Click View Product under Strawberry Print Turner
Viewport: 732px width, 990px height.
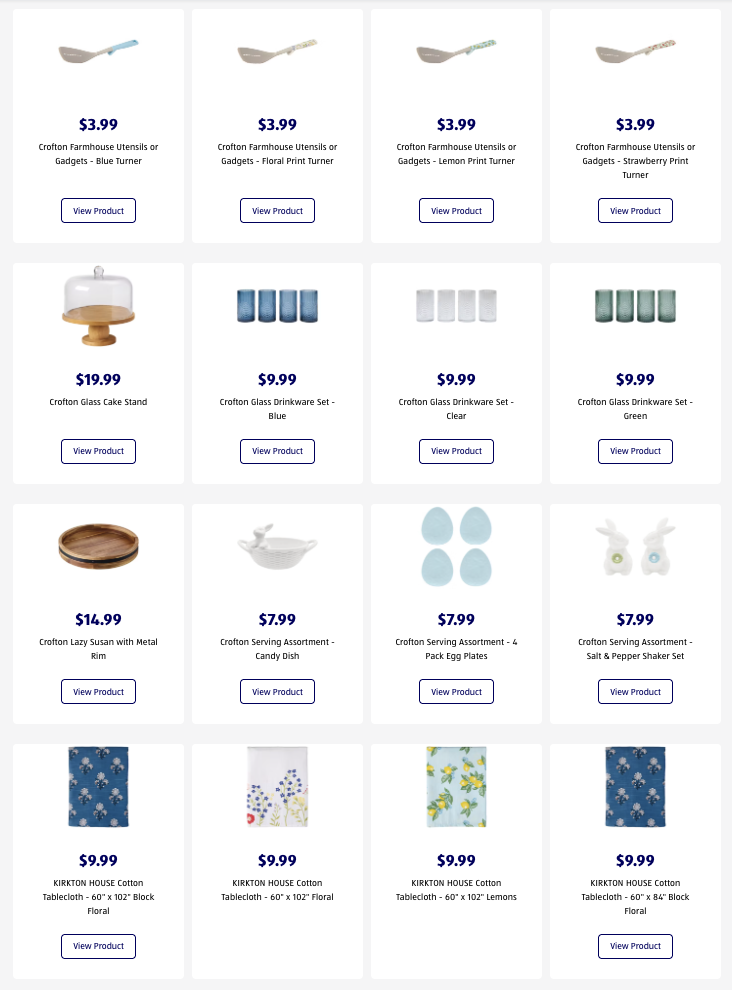click(635, 211)
